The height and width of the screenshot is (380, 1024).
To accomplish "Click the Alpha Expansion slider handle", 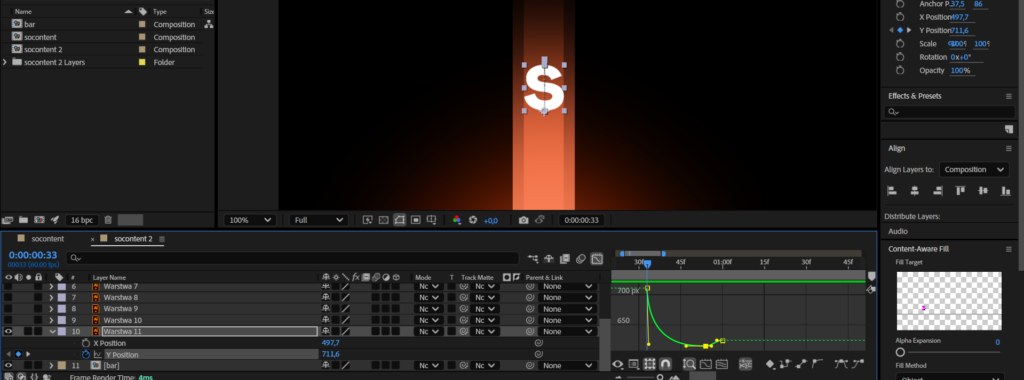I will (900, 352).
